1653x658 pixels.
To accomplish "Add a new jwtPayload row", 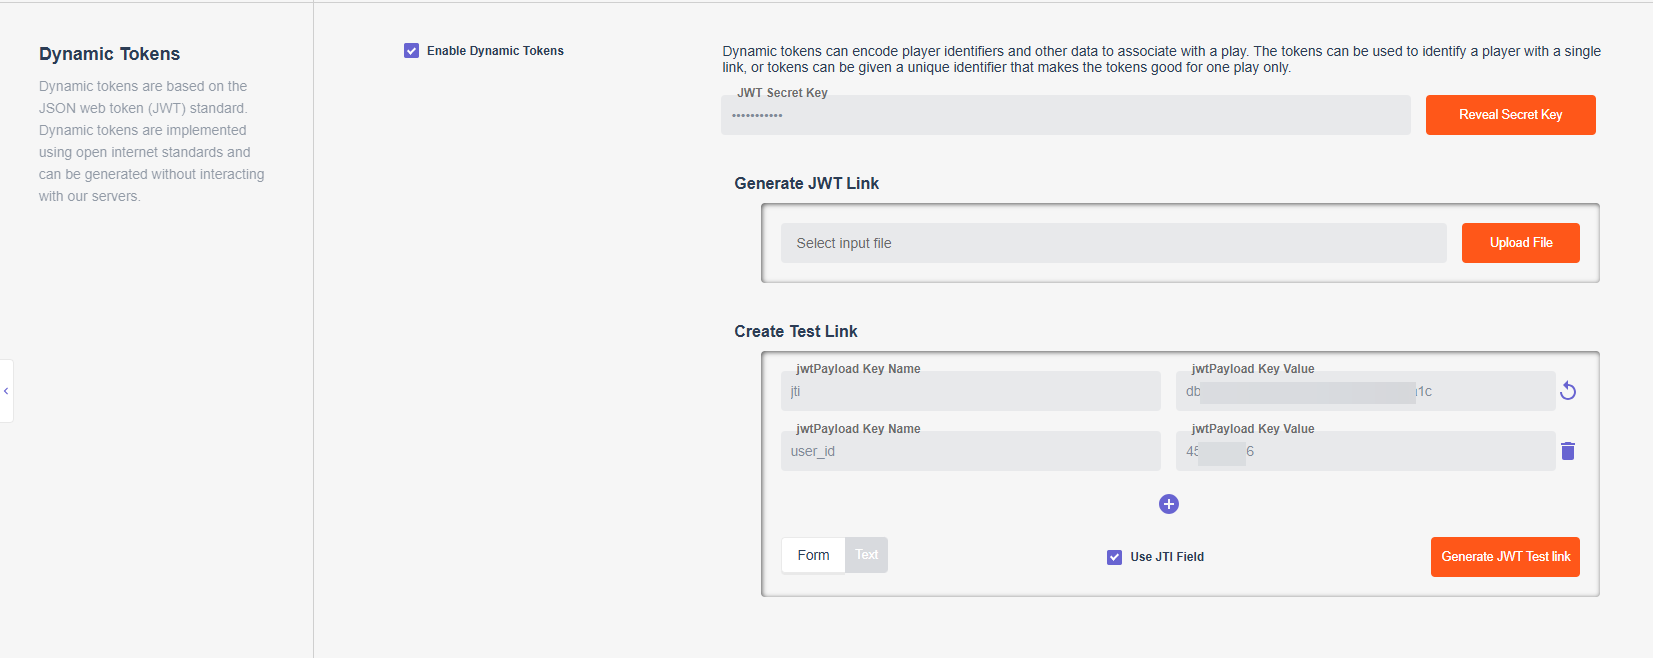I will (1169, 504).
